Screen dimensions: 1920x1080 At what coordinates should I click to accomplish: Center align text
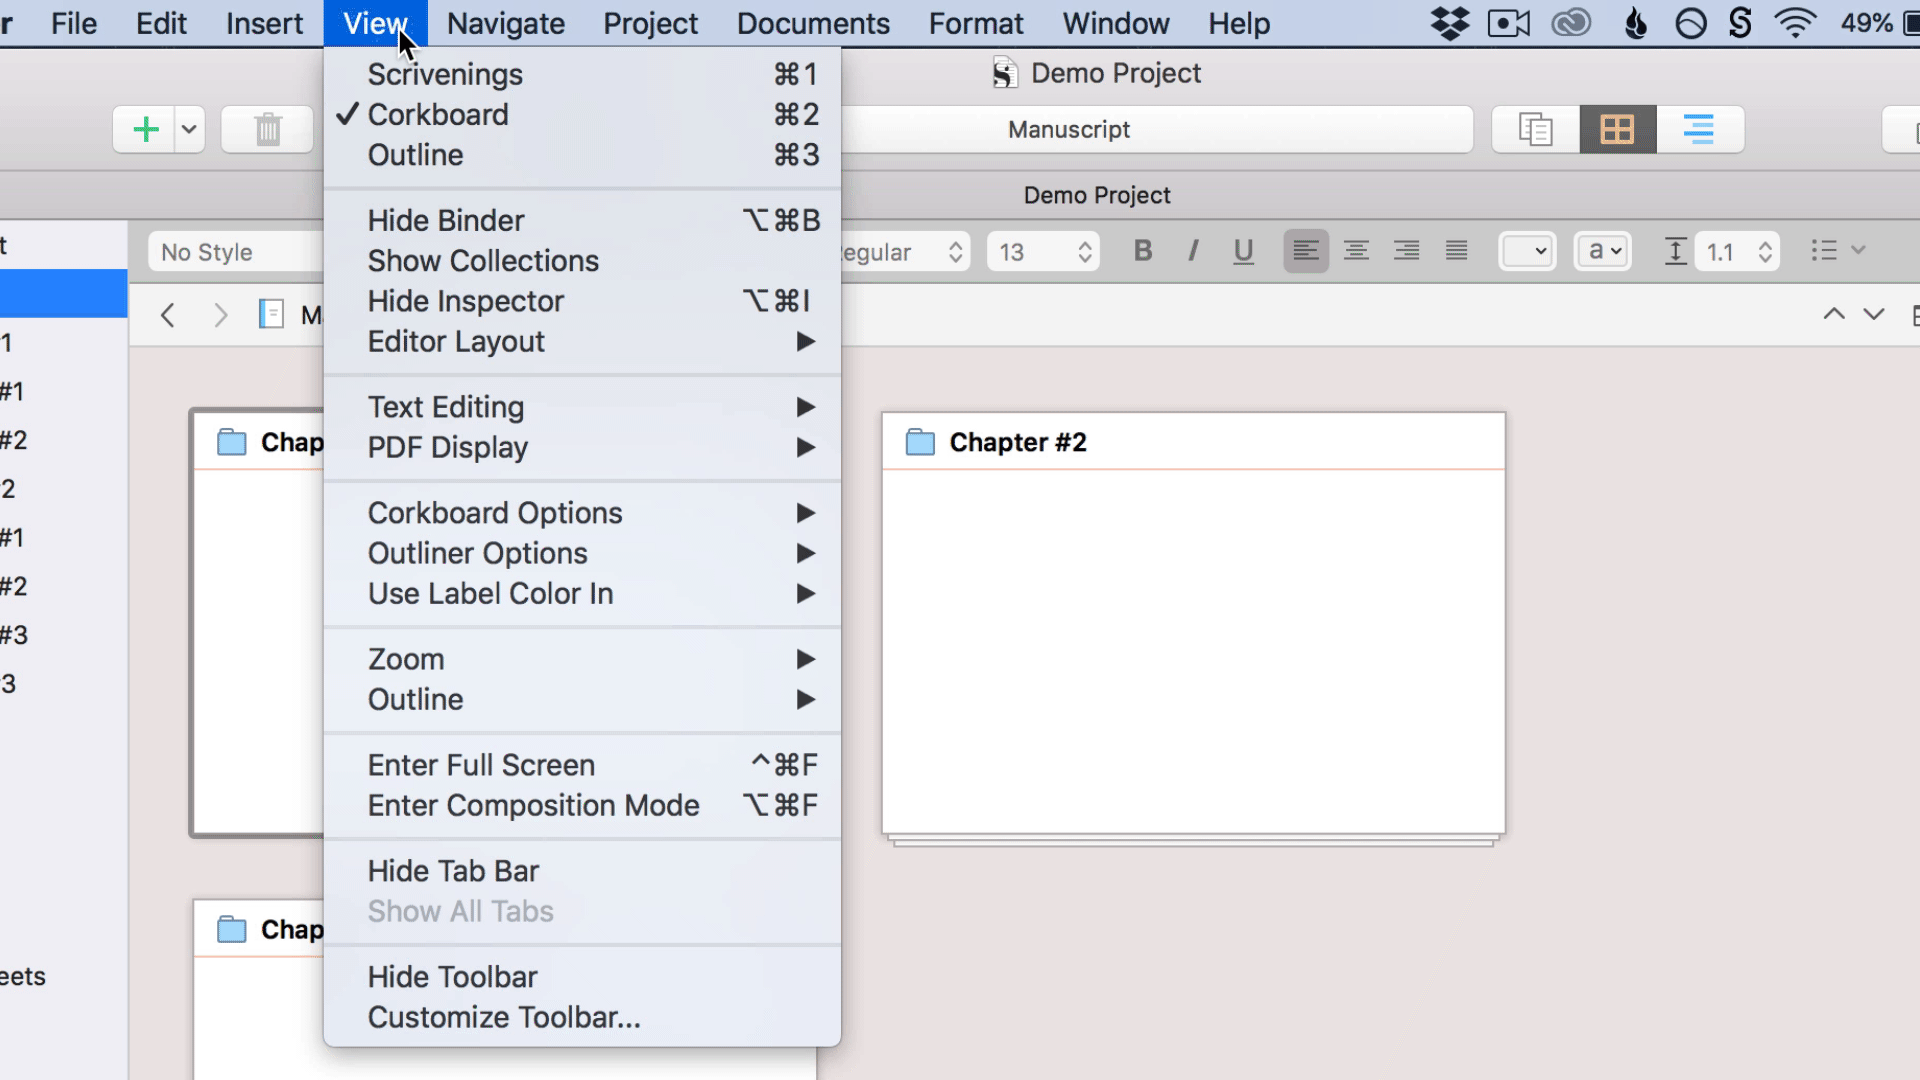click(1356, 251)
